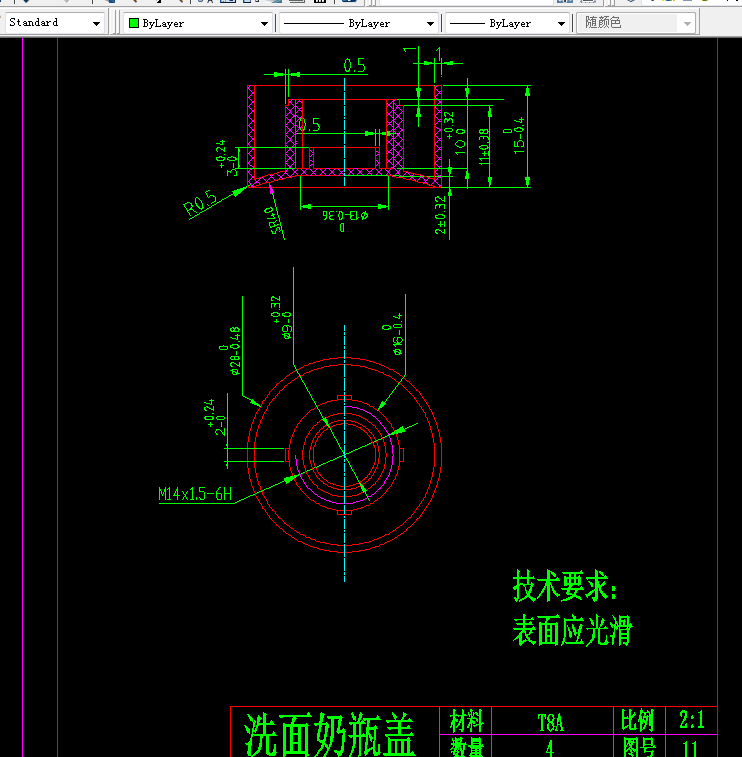Viewport: 742px width, 757px height.
Task: Open the green ByLayer color control dropdown
Action: click(197, 23)
